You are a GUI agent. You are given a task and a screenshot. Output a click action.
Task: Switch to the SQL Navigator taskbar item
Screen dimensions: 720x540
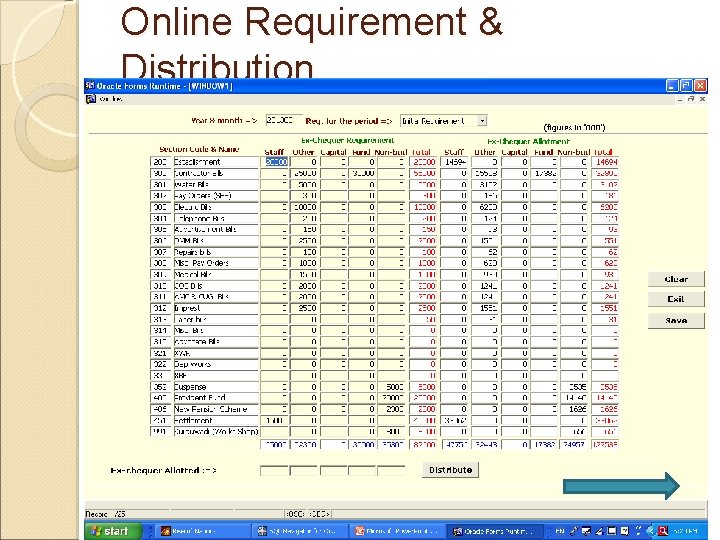(298, 531)
